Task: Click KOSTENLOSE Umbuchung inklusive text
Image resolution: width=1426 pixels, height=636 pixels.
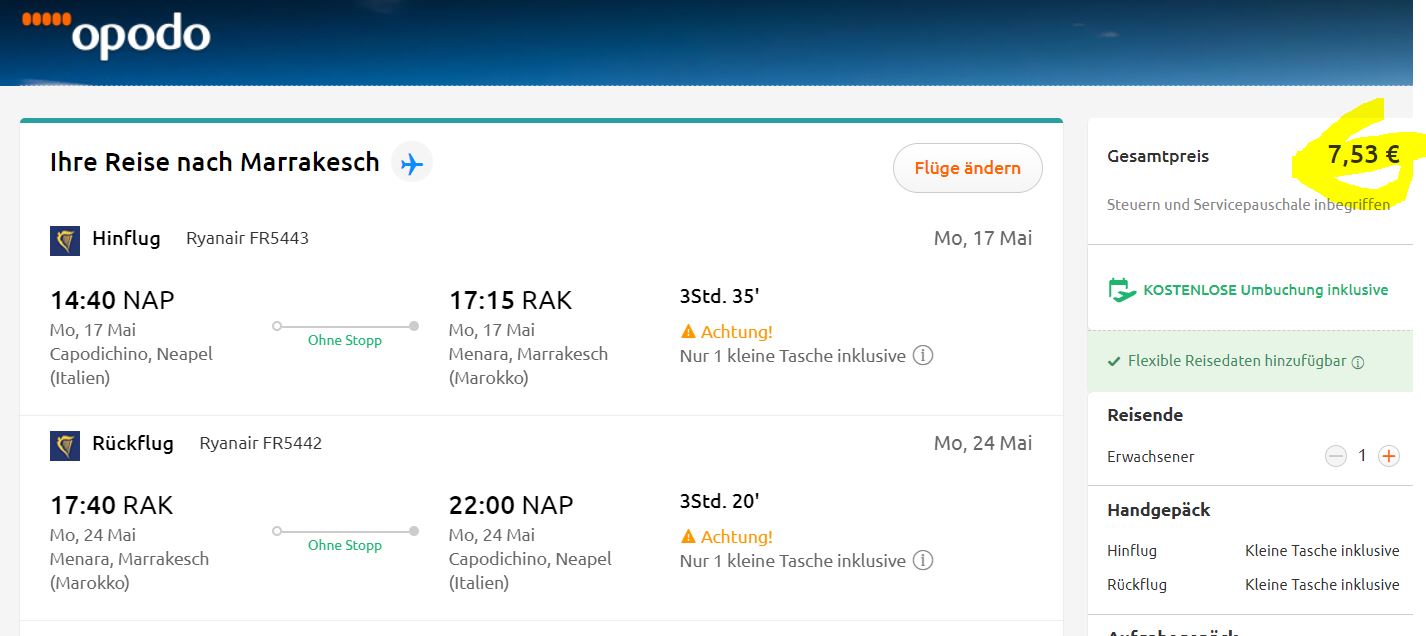Action: (x=1265, y=290)
